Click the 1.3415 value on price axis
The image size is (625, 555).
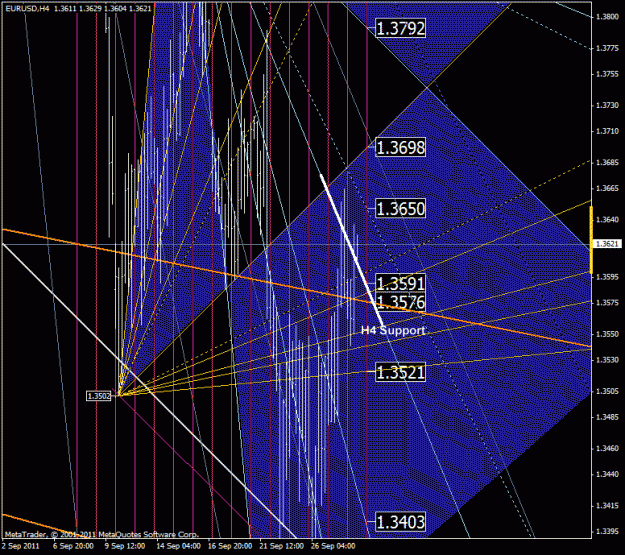[607, 506]
